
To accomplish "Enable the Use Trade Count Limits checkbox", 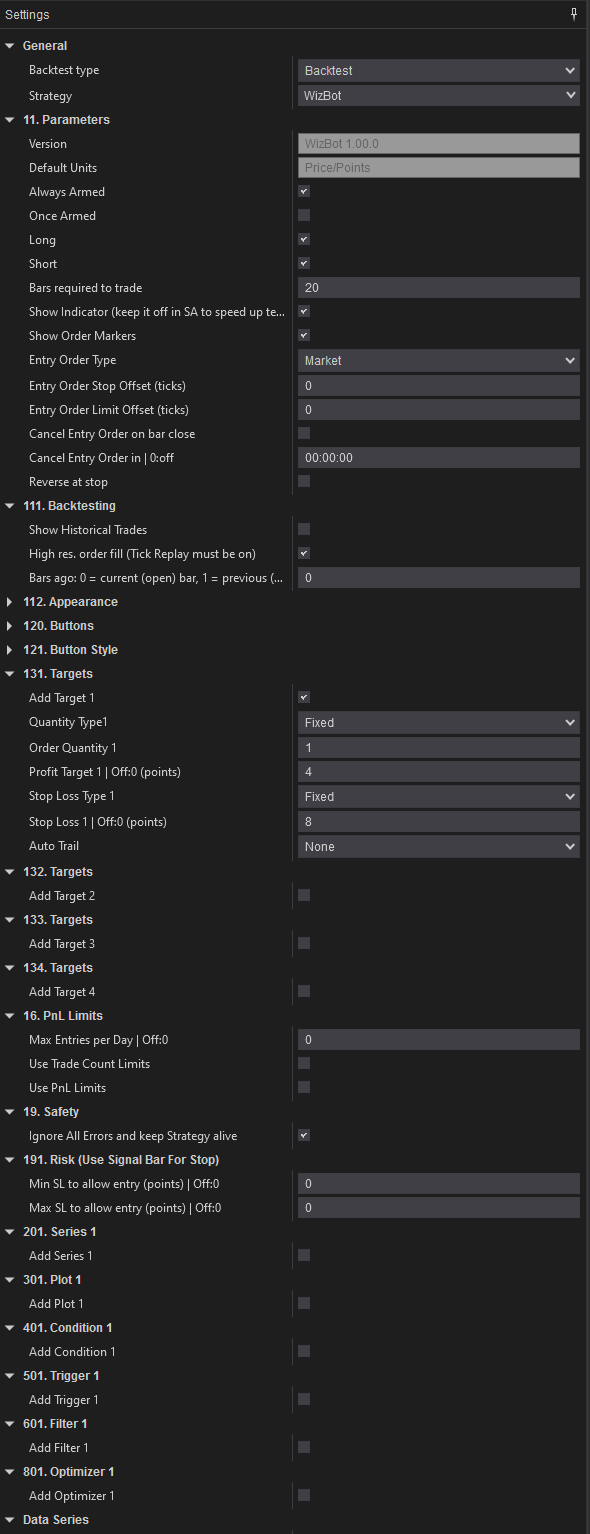I will [304, 1063].
